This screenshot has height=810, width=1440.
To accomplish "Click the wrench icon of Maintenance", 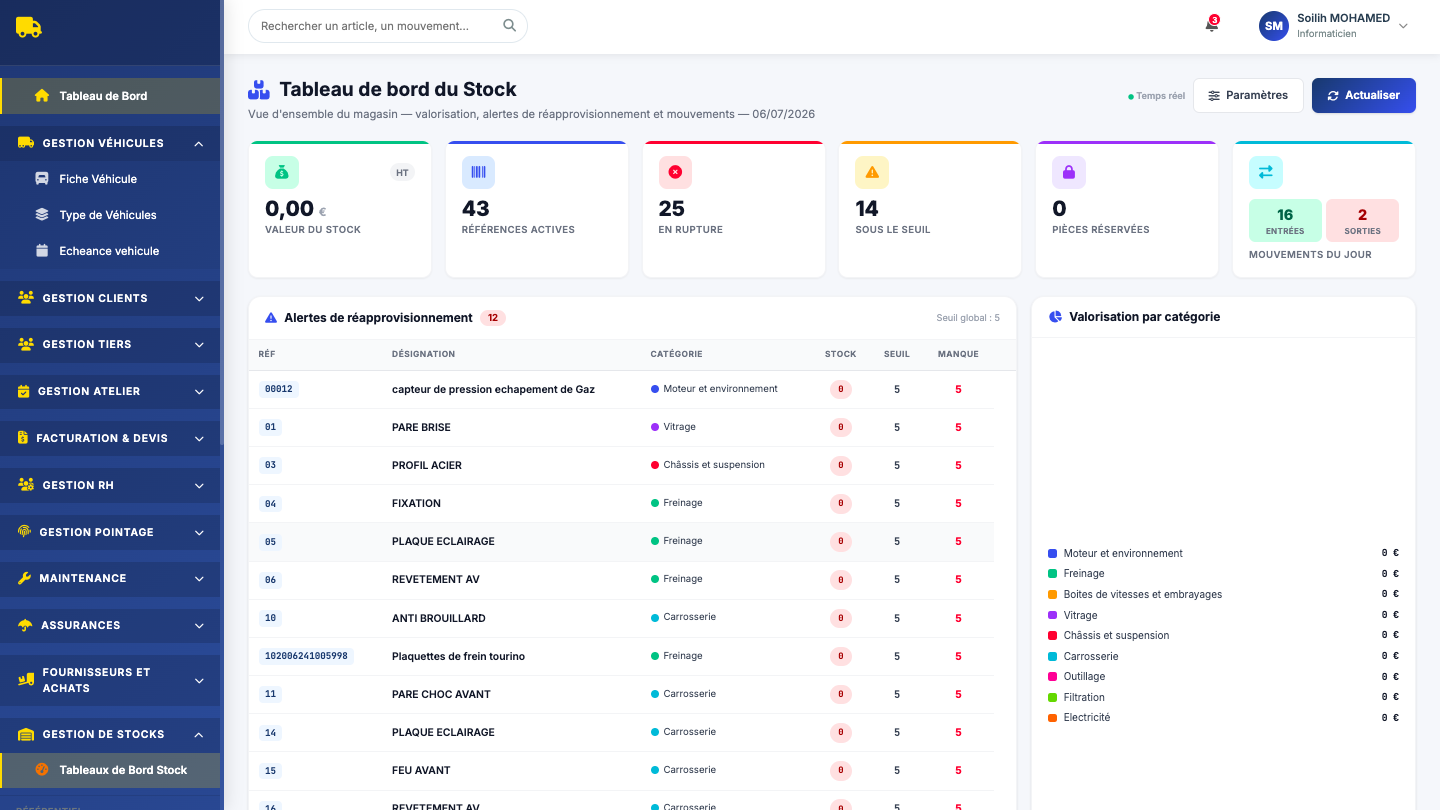I will (25, 578).
